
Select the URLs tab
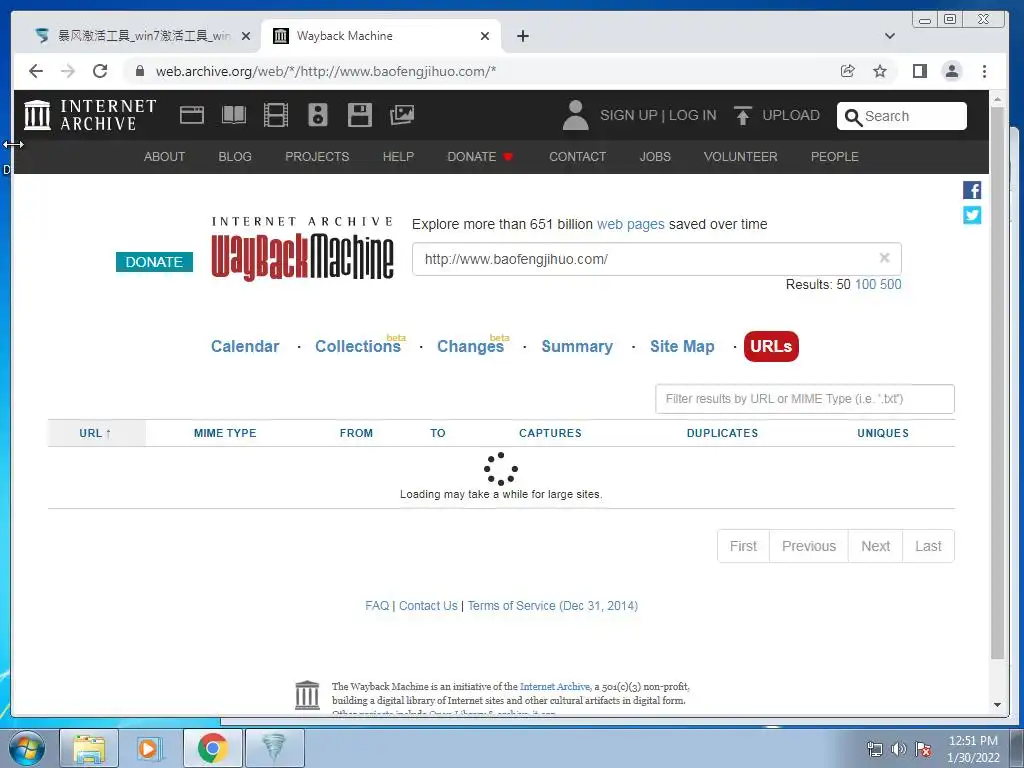[x=771, y=346]
